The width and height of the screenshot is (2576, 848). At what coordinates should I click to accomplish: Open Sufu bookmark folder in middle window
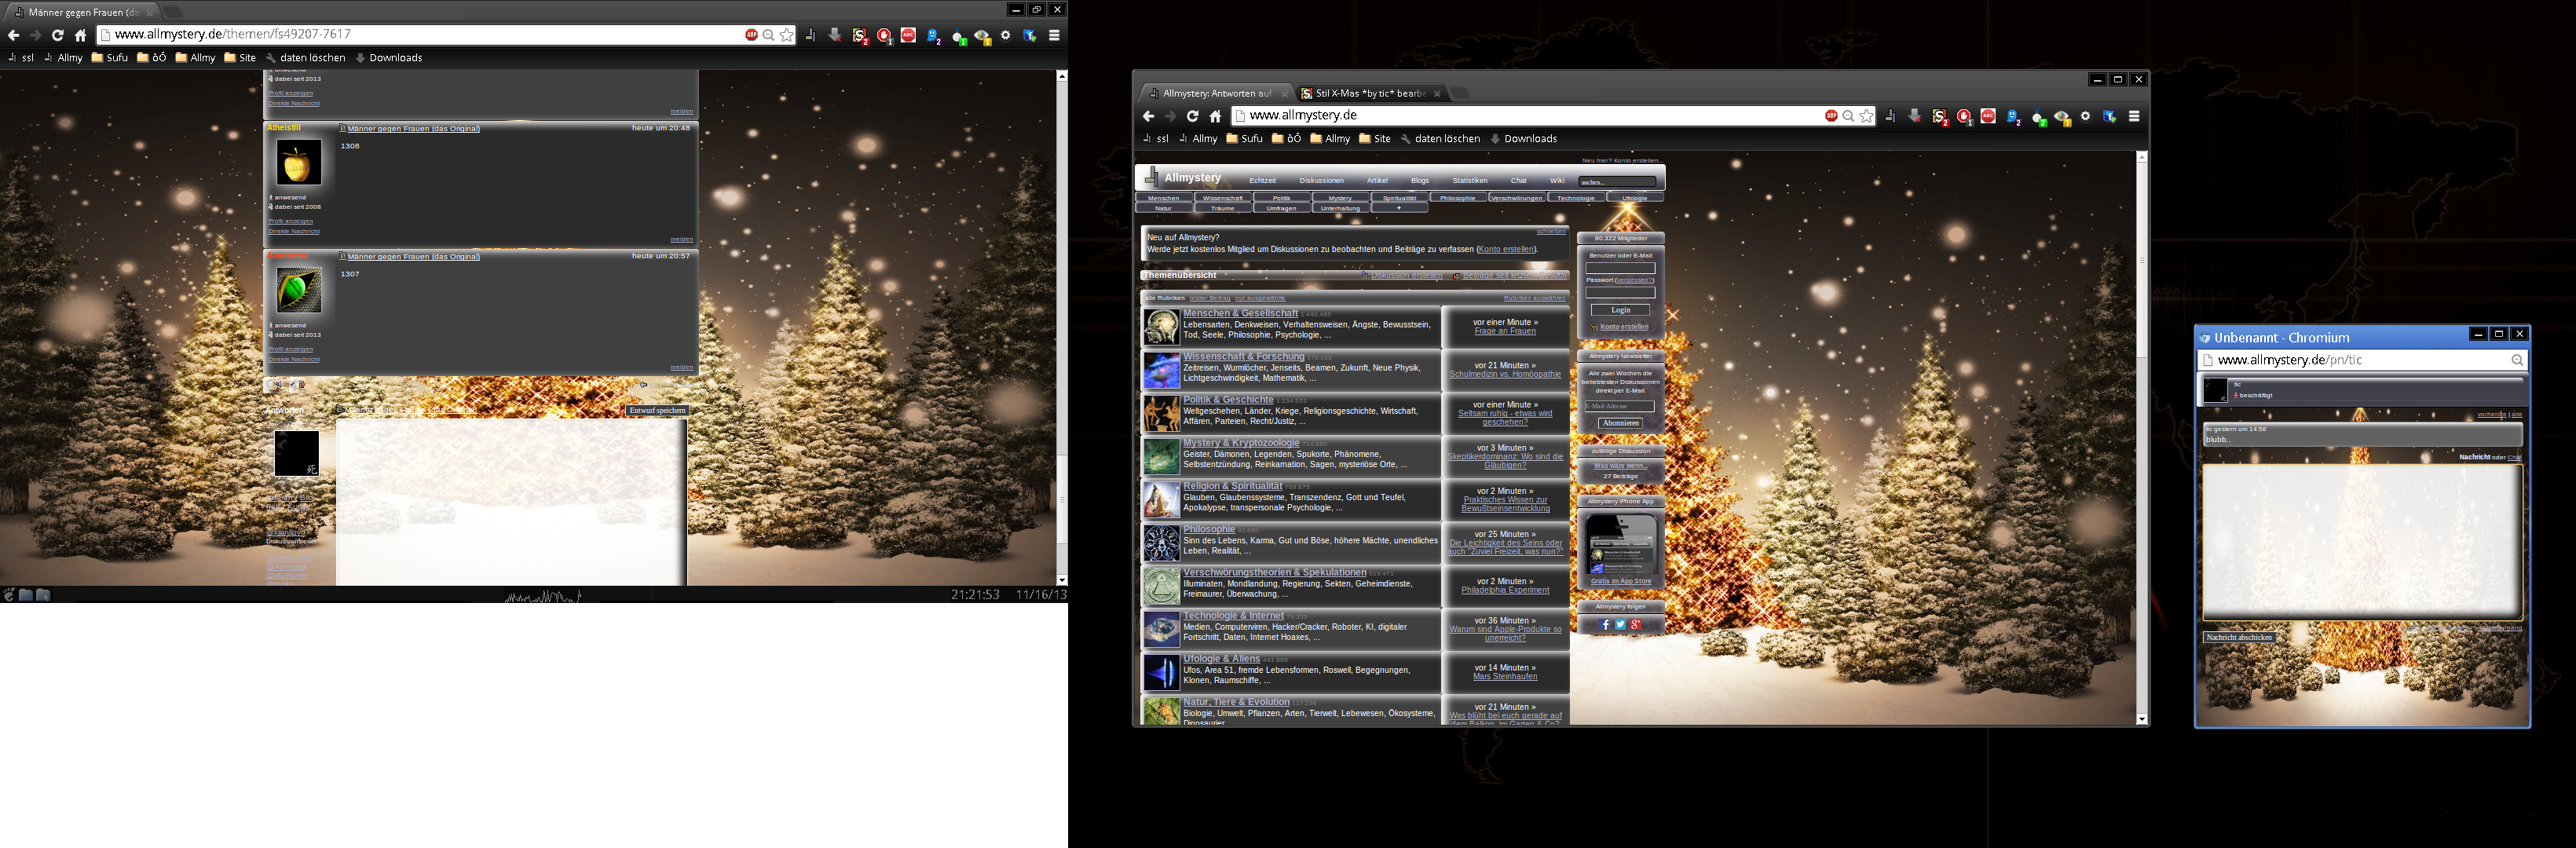(x=1244, y=139)
